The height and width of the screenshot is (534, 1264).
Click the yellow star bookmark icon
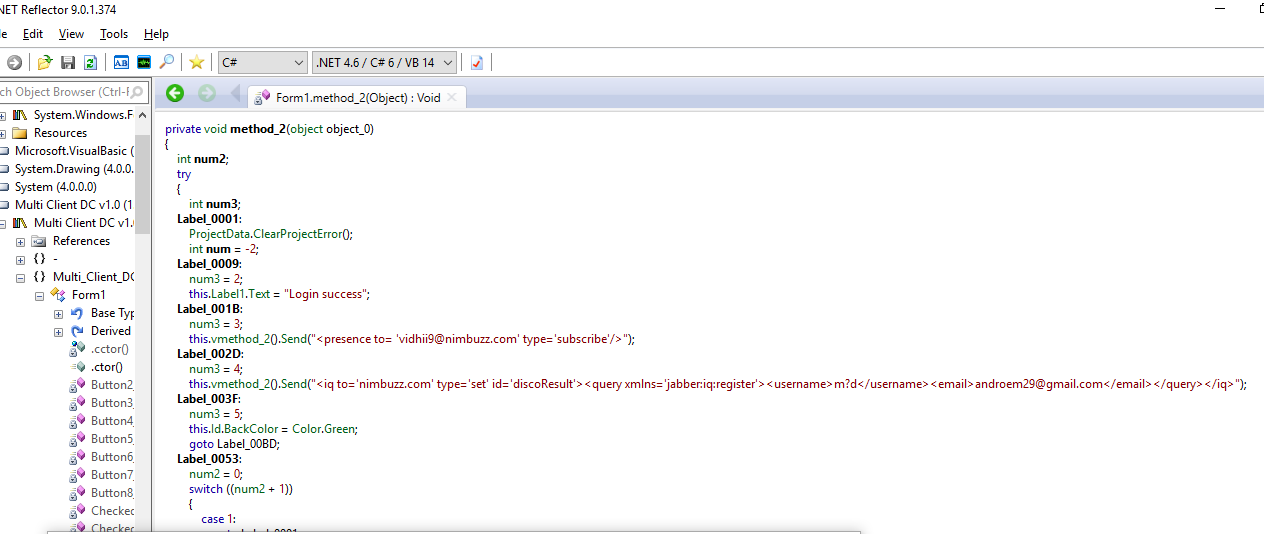(197, 62)
